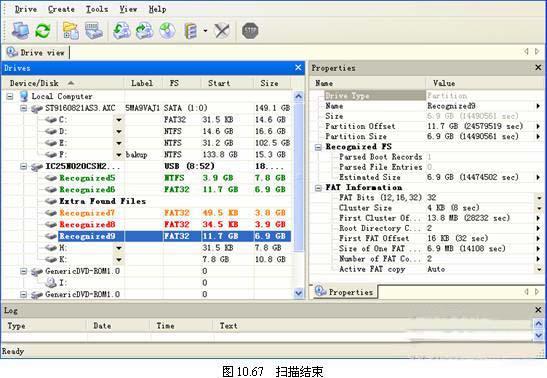Open the Tools menu
The height and width of the screenshot is (378, 547).
coord(97,9)
